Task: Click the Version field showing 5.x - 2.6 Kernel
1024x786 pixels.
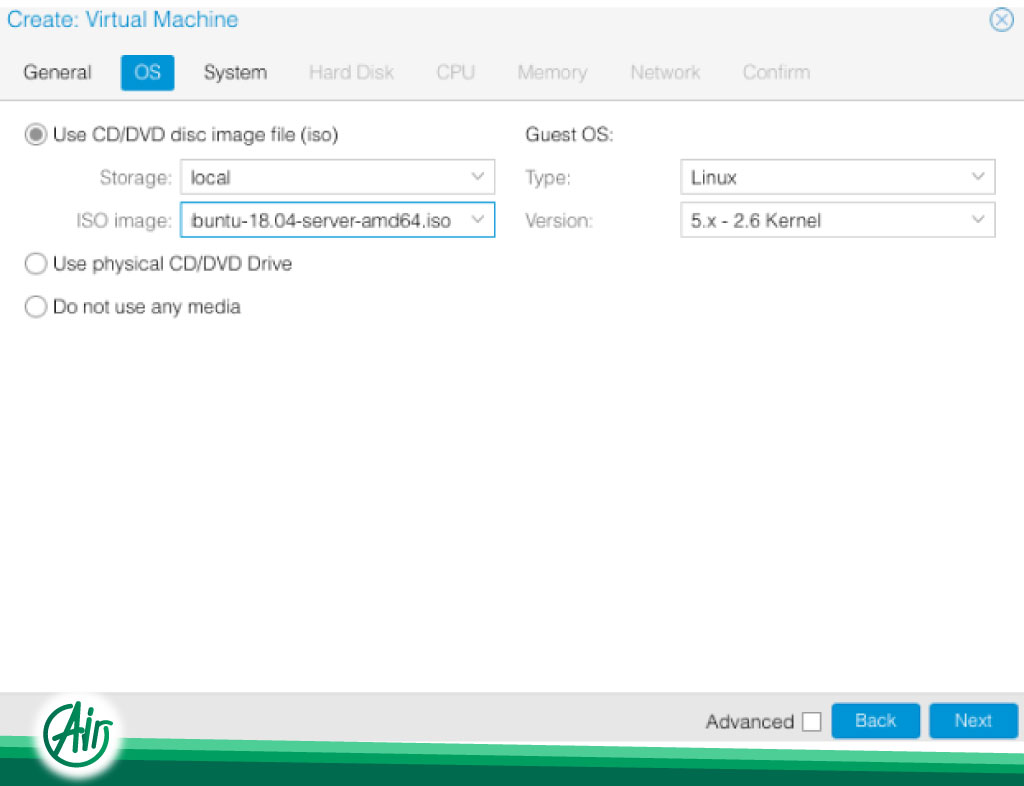Action: pyautogui.click(x=838, y=220)
